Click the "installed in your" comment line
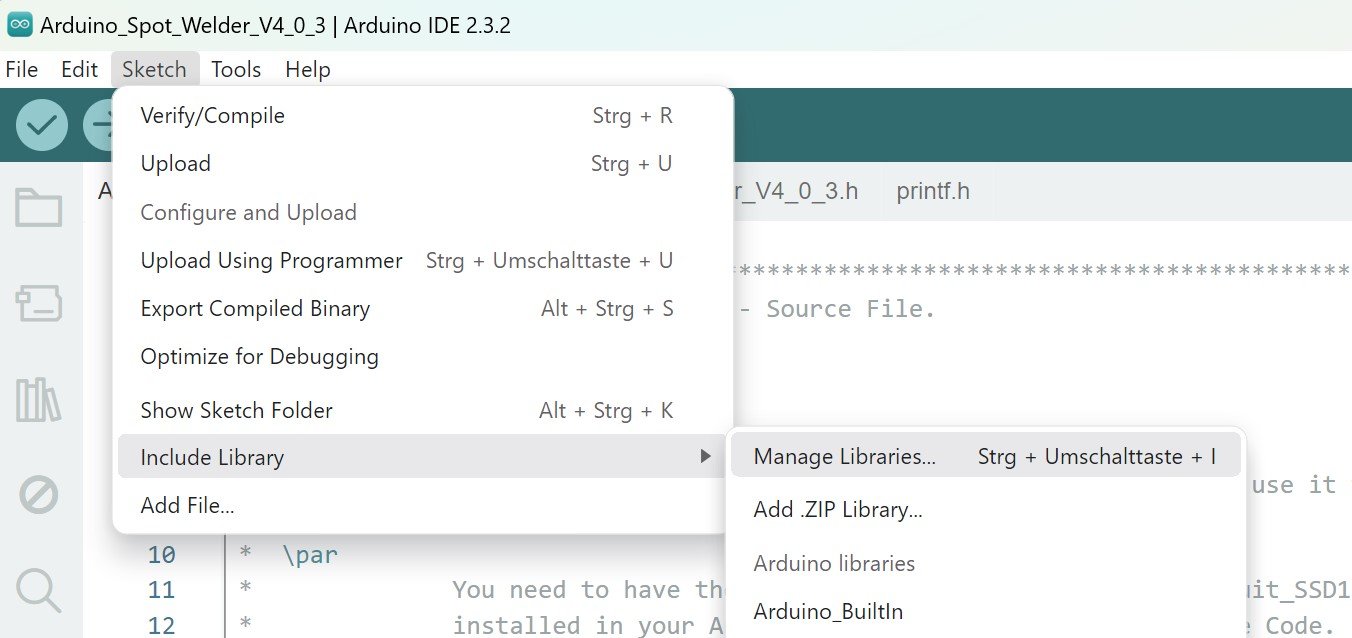This screenshot has height=638, width=1352. [x=587, y=625]
